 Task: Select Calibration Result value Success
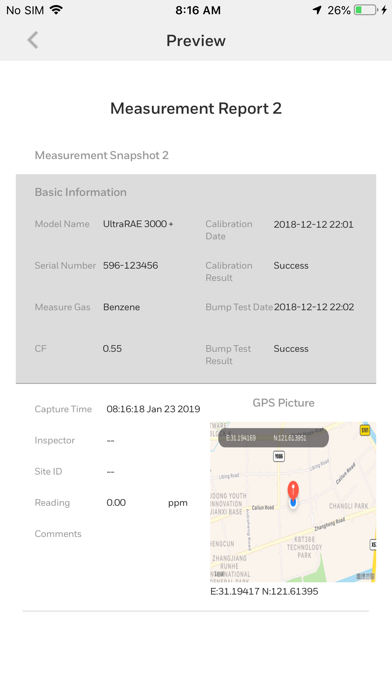click(x=291, y=265)
